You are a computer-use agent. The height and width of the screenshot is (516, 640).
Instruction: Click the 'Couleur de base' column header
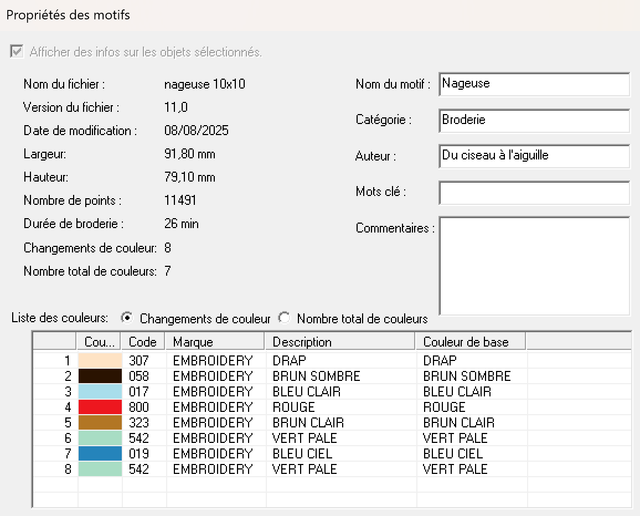pyautogui.click(x=470, y=342)
